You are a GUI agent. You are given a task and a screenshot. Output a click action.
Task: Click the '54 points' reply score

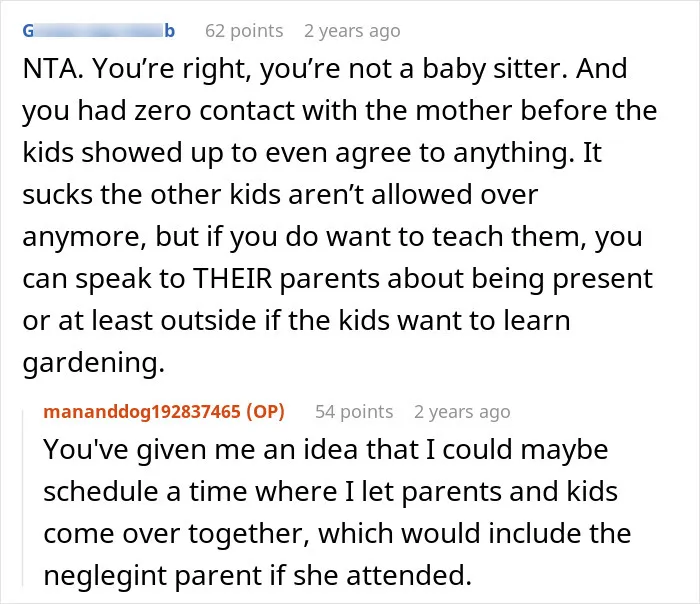(x=354, y=412)
